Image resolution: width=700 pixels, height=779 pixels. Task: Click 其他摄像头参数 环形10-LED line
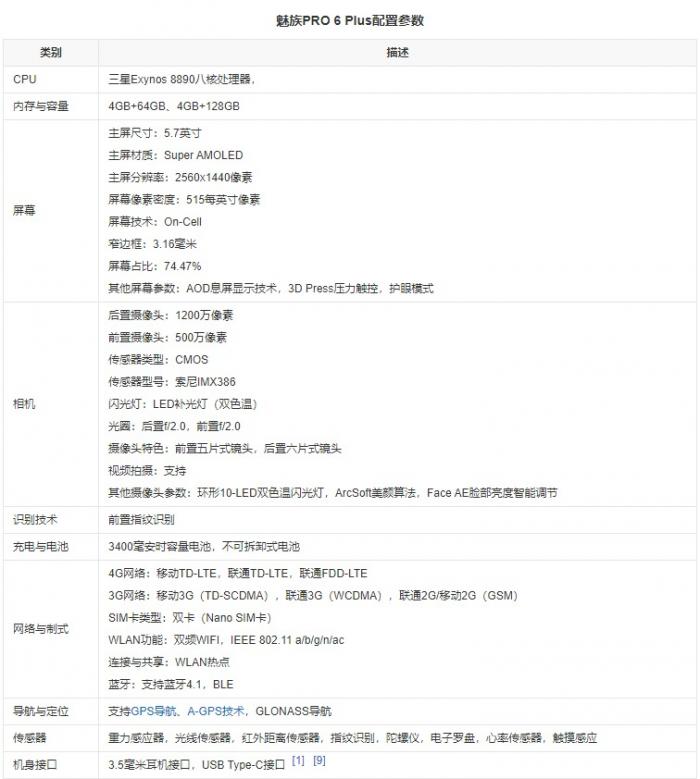(333, 493)
